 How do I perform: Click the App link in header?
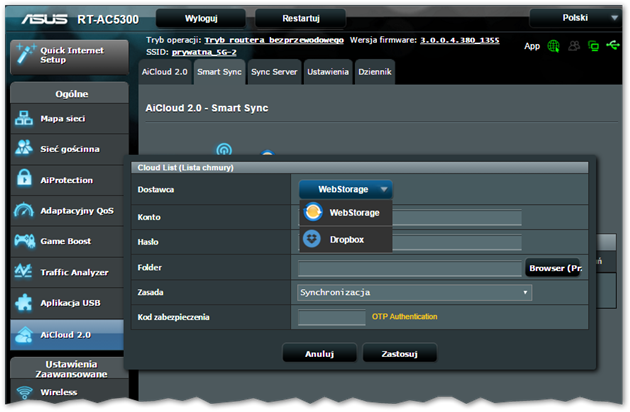coord(532,46)
